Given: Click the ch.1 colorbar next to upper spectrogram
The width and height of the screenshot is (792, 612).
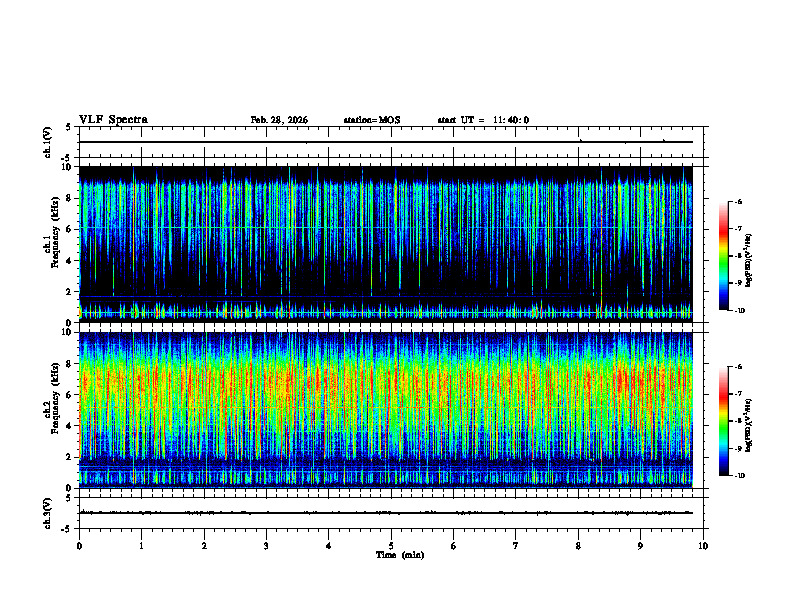Looking at the screenshot, I should click(x=723, y=256).
